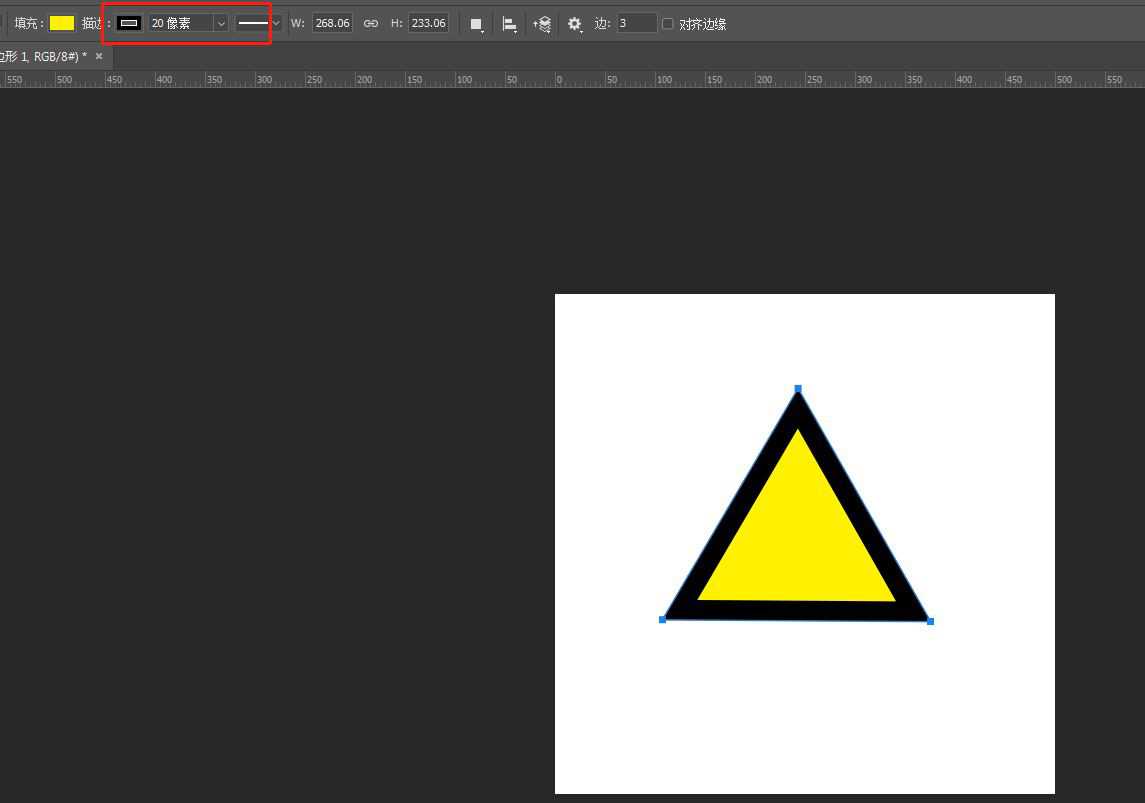Open the path alignment icon menu

click(x=510, y=24)
